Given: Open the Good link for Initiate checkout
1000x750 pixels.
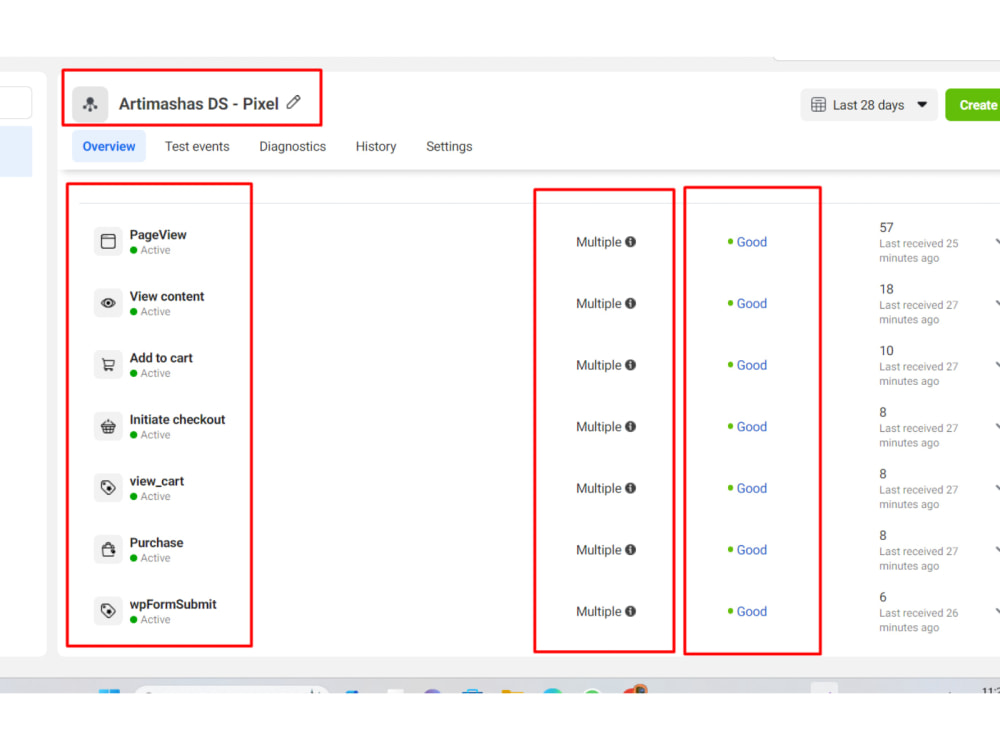Looking at the screenshot, I should 752,427.
